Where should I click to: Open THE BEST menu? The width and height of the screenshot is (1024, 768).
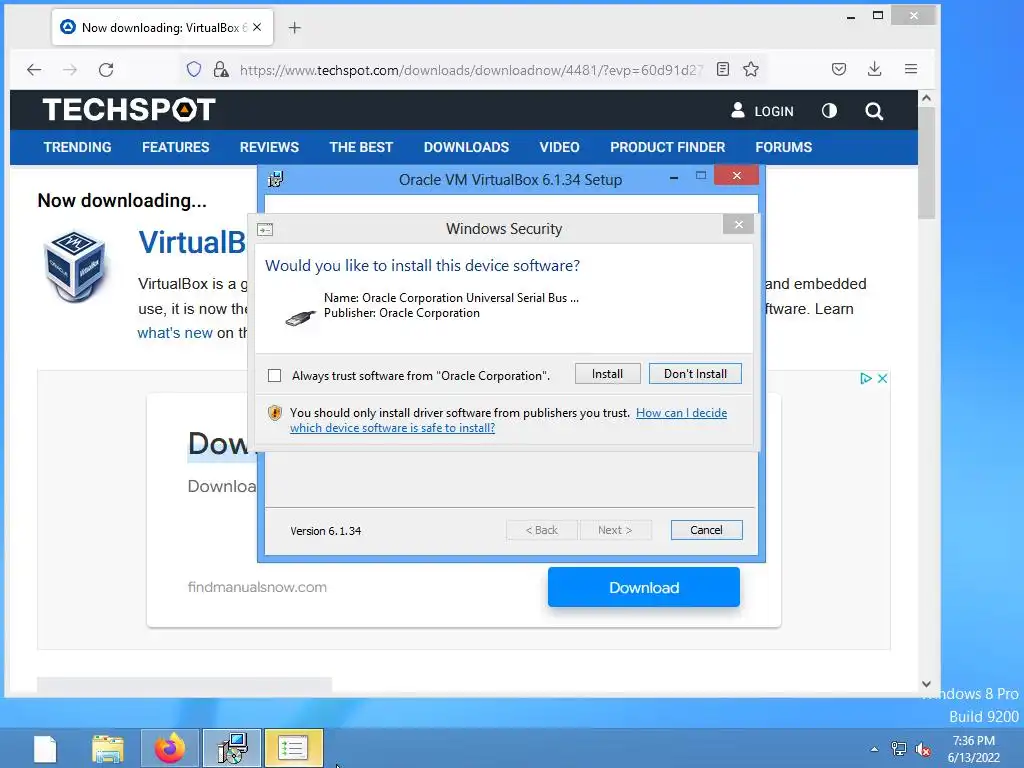(361, 147)
